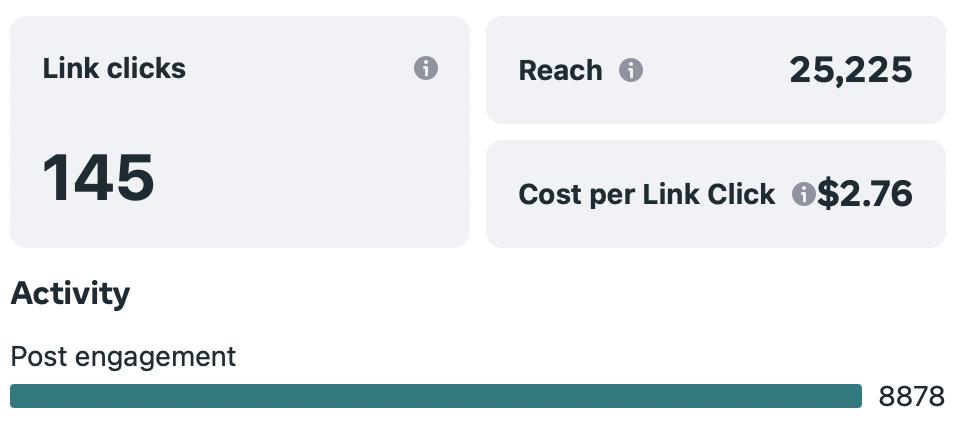
Task: Click the 25,225 reach number
Action: [850, 70]
